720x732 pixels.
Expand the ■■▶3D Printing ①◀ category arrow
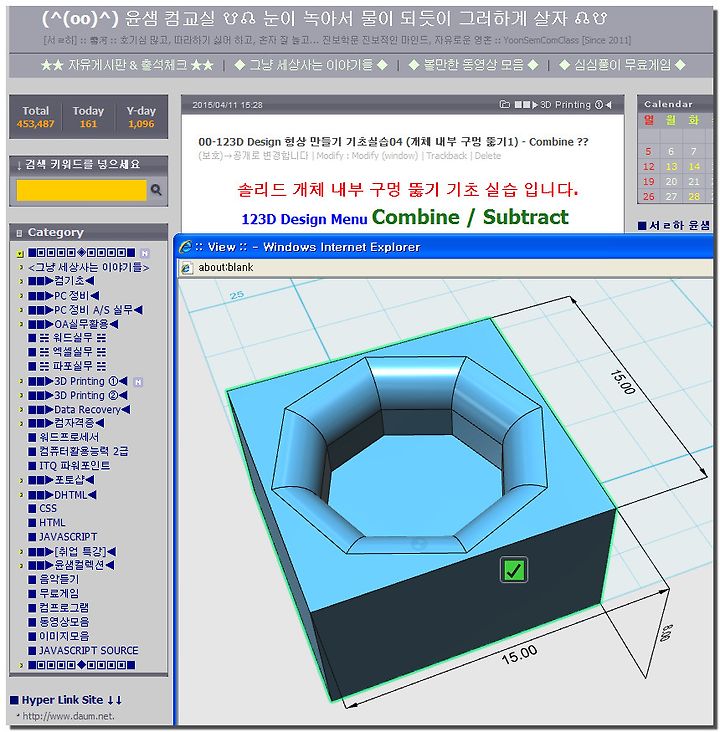coord(21,381)
